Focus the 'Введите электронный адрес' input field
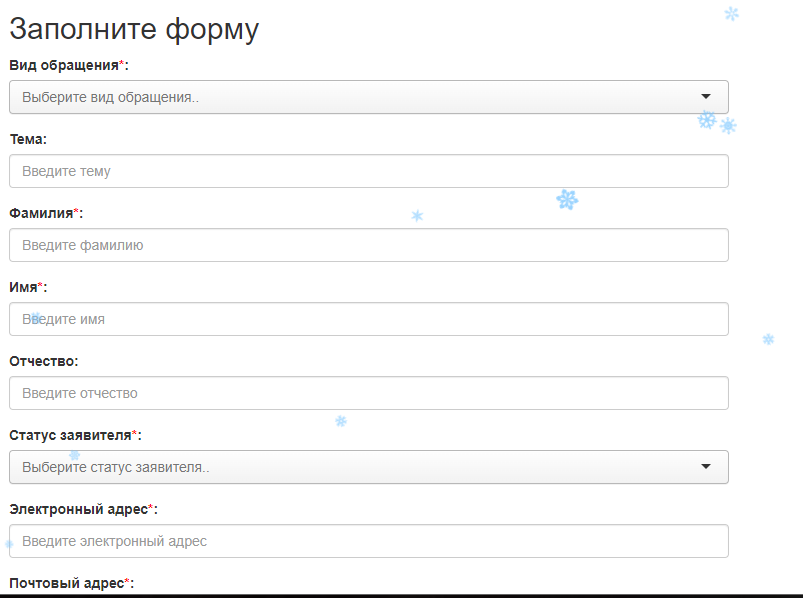803x598 pixels. [x=369, y=541]
